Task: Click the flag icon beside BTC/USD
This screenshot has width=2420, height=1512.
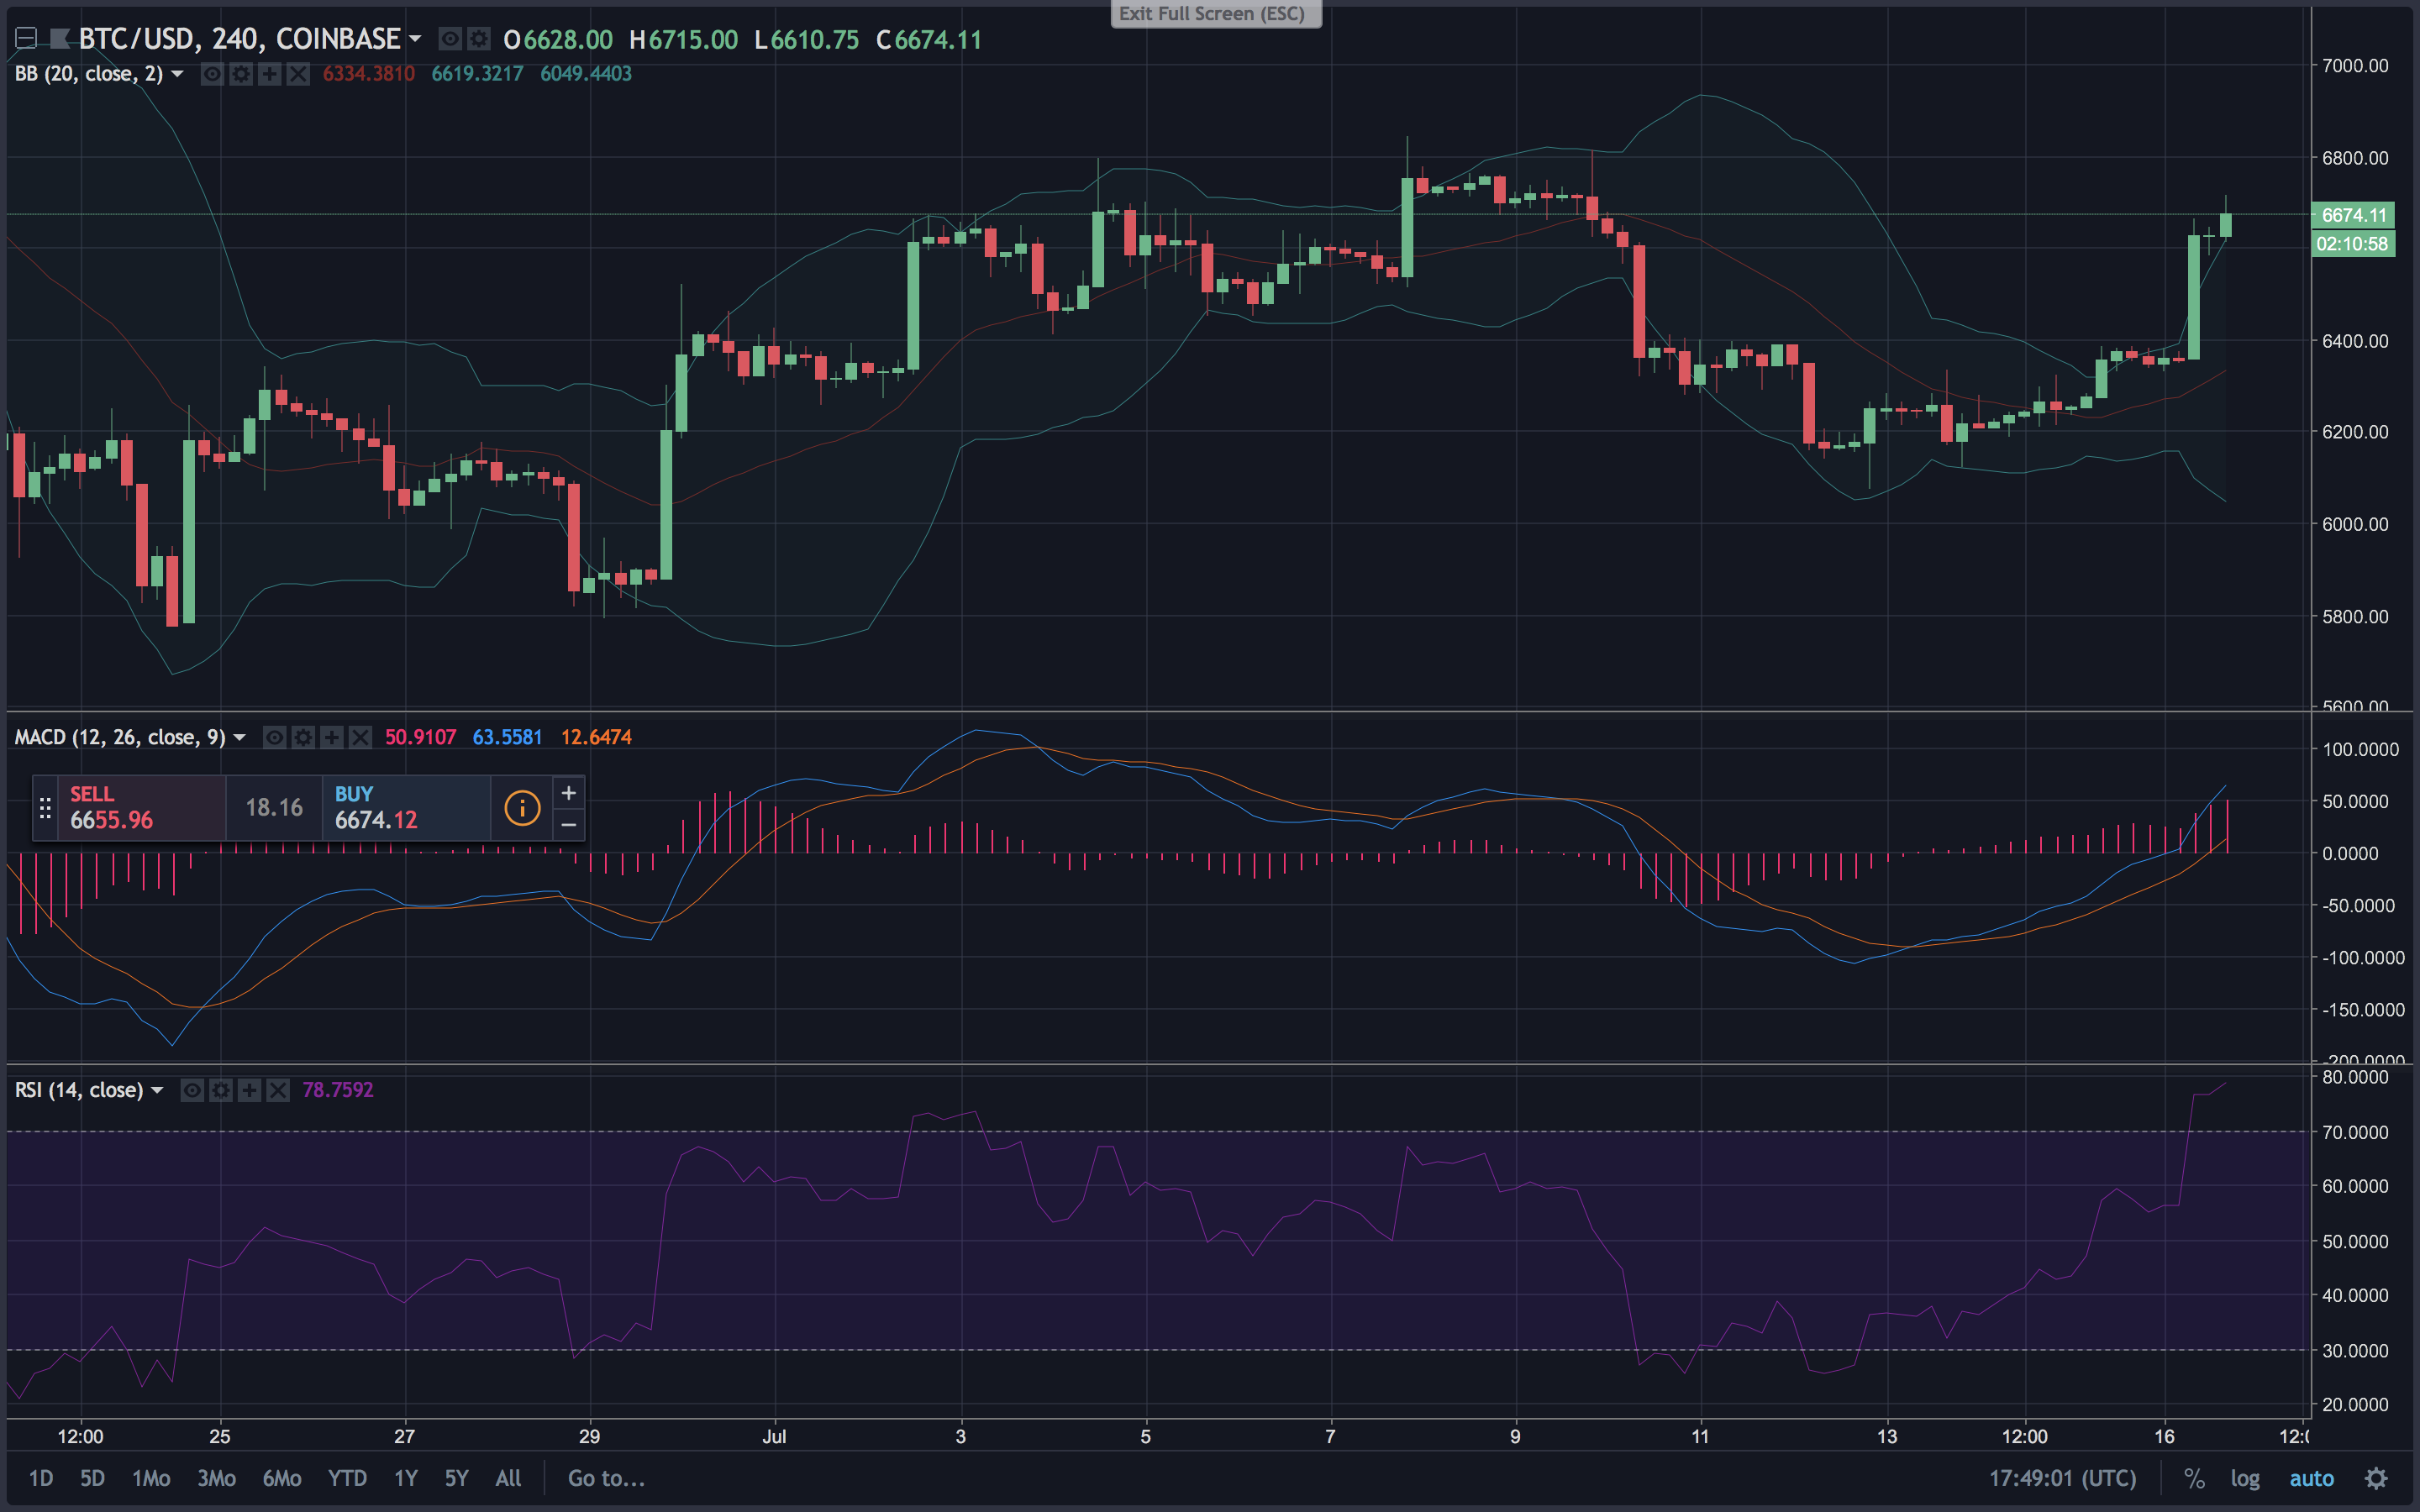Action: point(60,39)
